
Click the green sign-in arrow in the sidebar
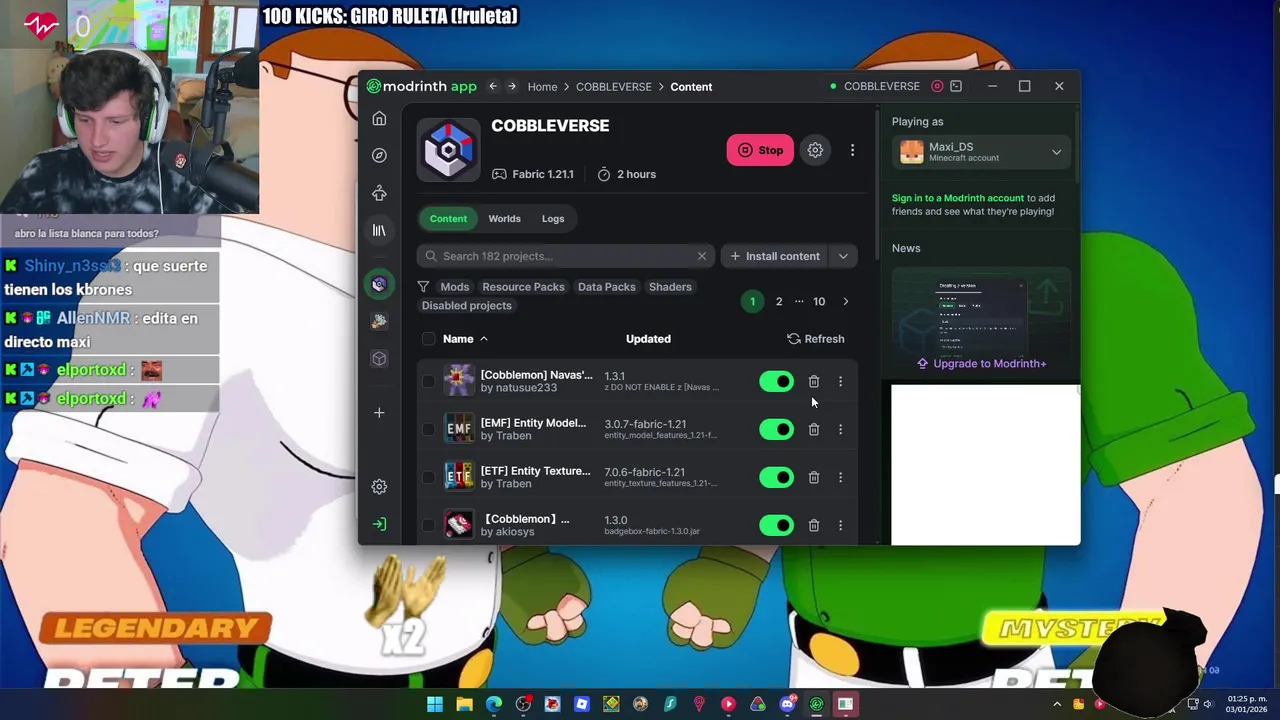379,524
